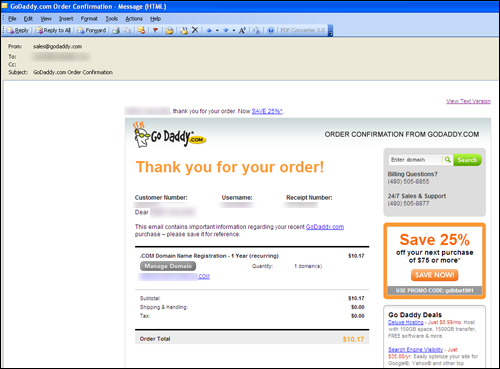Expand the next item arrow dropdown
Image resolution: width=500 pixels, height=369 pixels.
[x=234, y=30]
